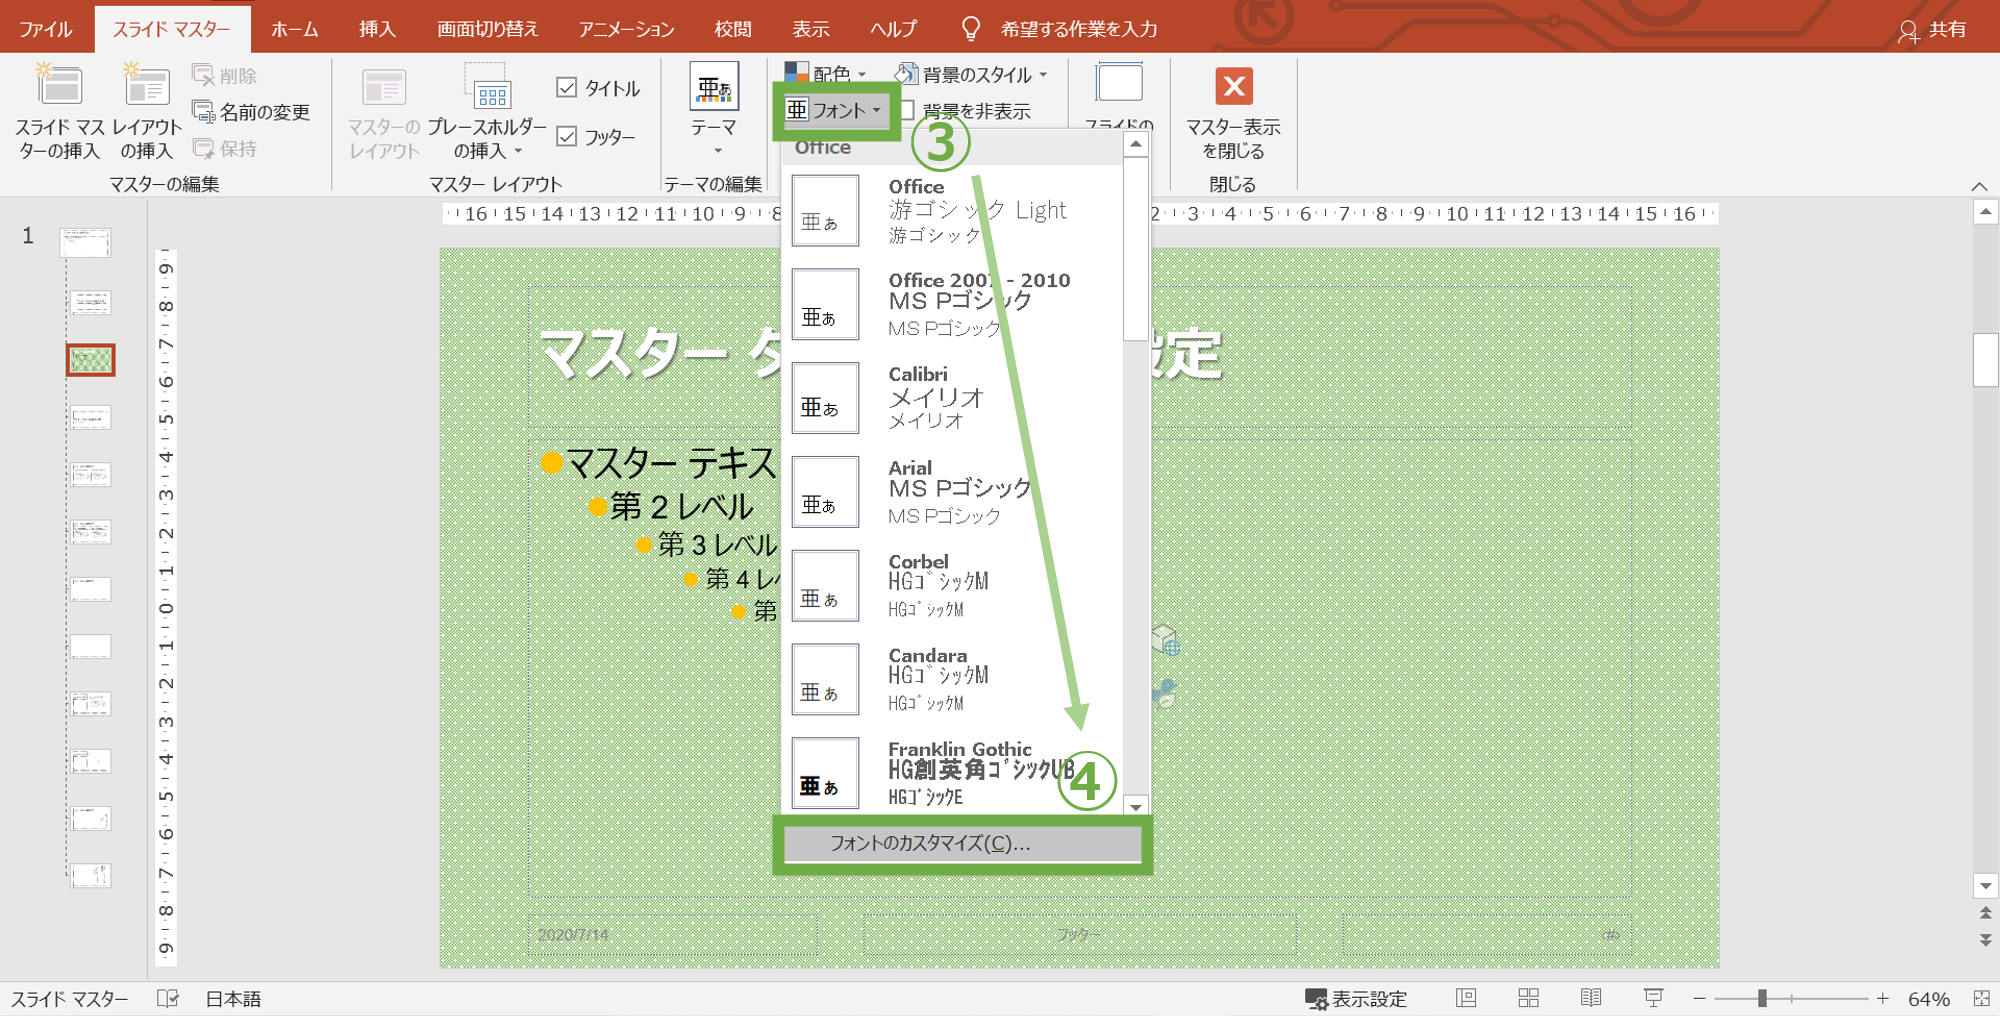Click the Insert Slide Master icon
The width and height of the screenshot is (2000, 1016).
(x=59, y=88)
